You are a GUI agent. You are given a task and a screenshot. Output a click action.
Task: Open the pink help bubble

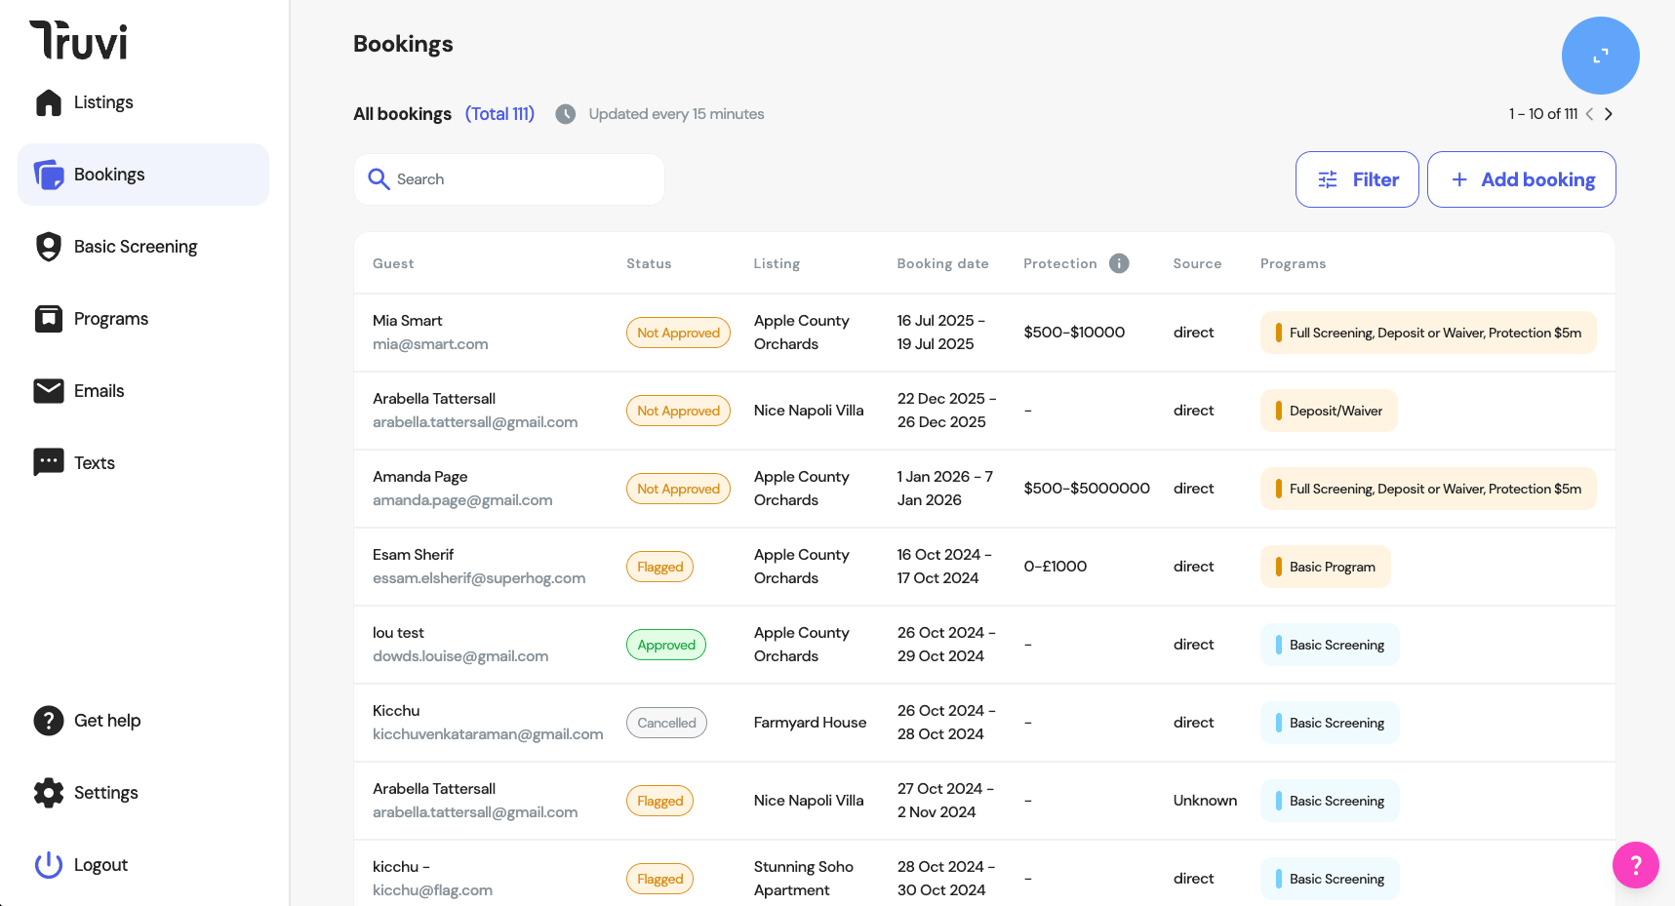(x=1635, y=864)
